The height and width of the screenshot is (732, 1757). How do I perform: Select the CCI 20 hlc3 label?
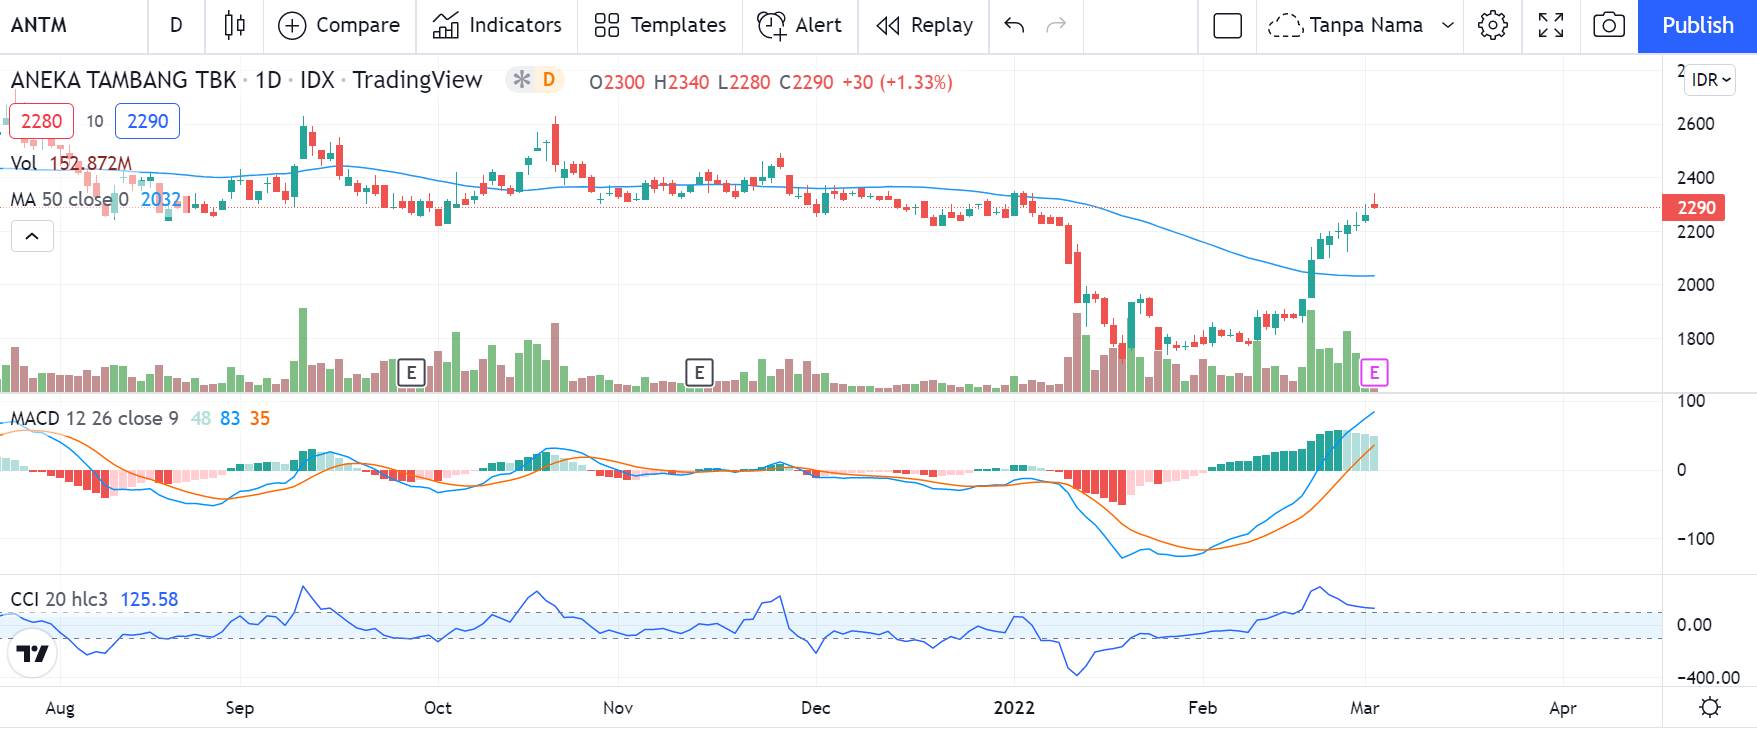point(59,599)
